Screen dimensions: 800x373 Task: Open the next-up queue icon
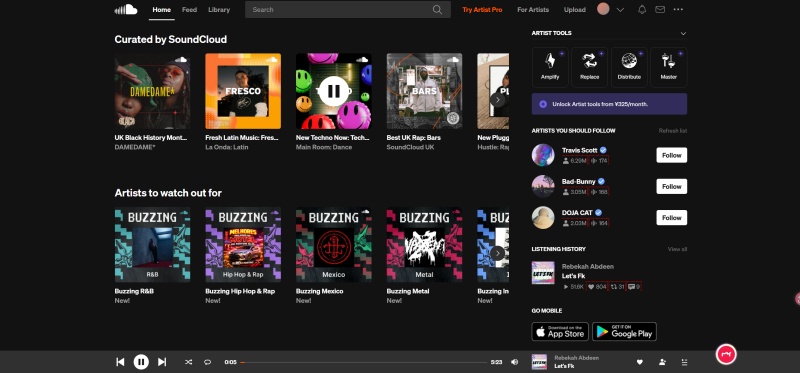684,362
